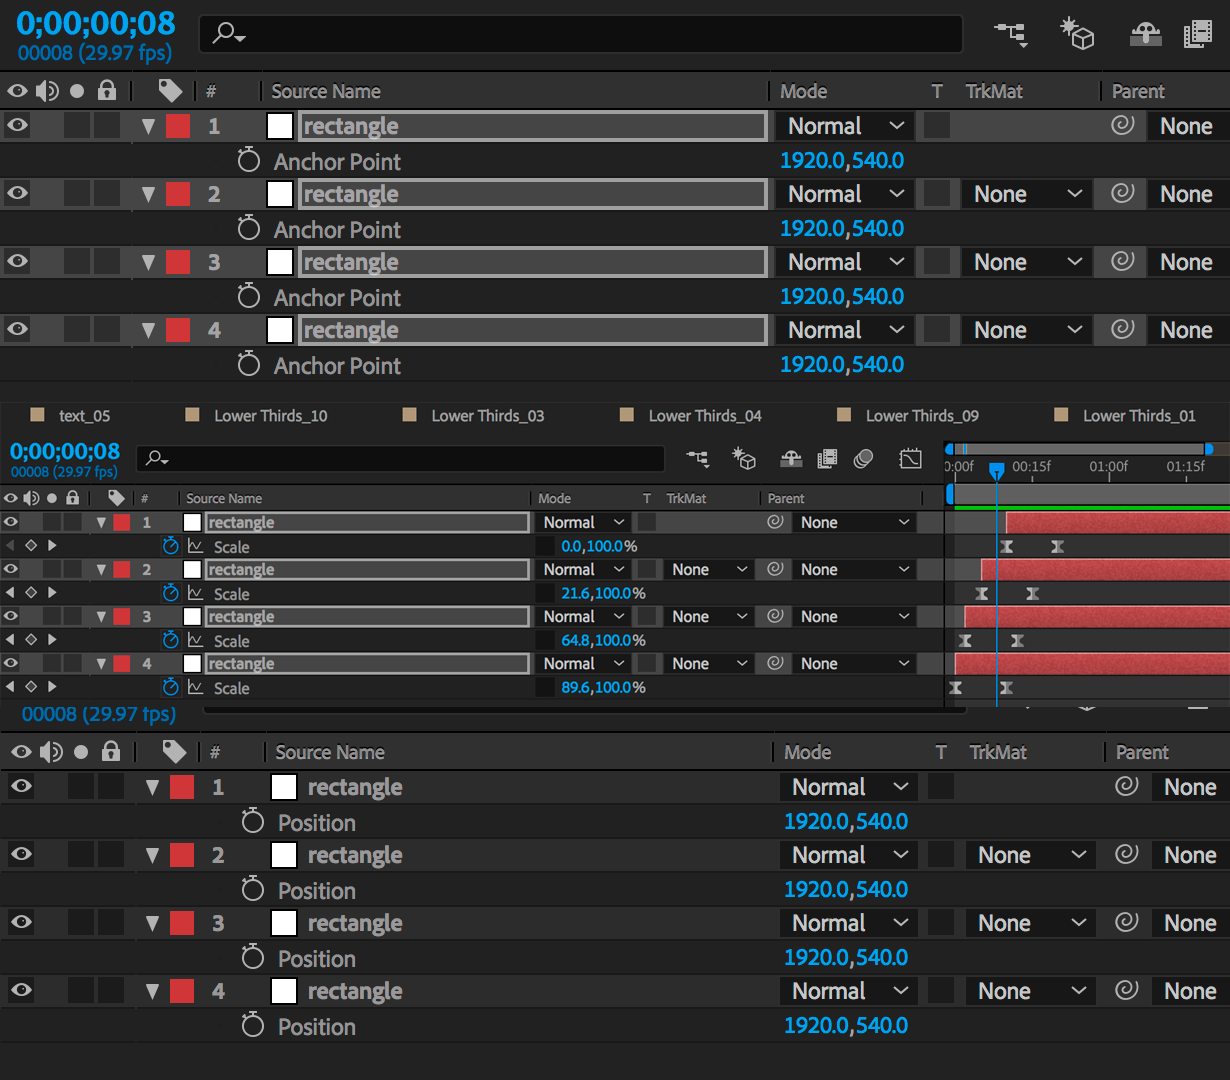The width and height of the screenshot is (1230, 1080).
Task: Collapse layer 2 triangle in Position panel
Action: click(x=153, y=855)
